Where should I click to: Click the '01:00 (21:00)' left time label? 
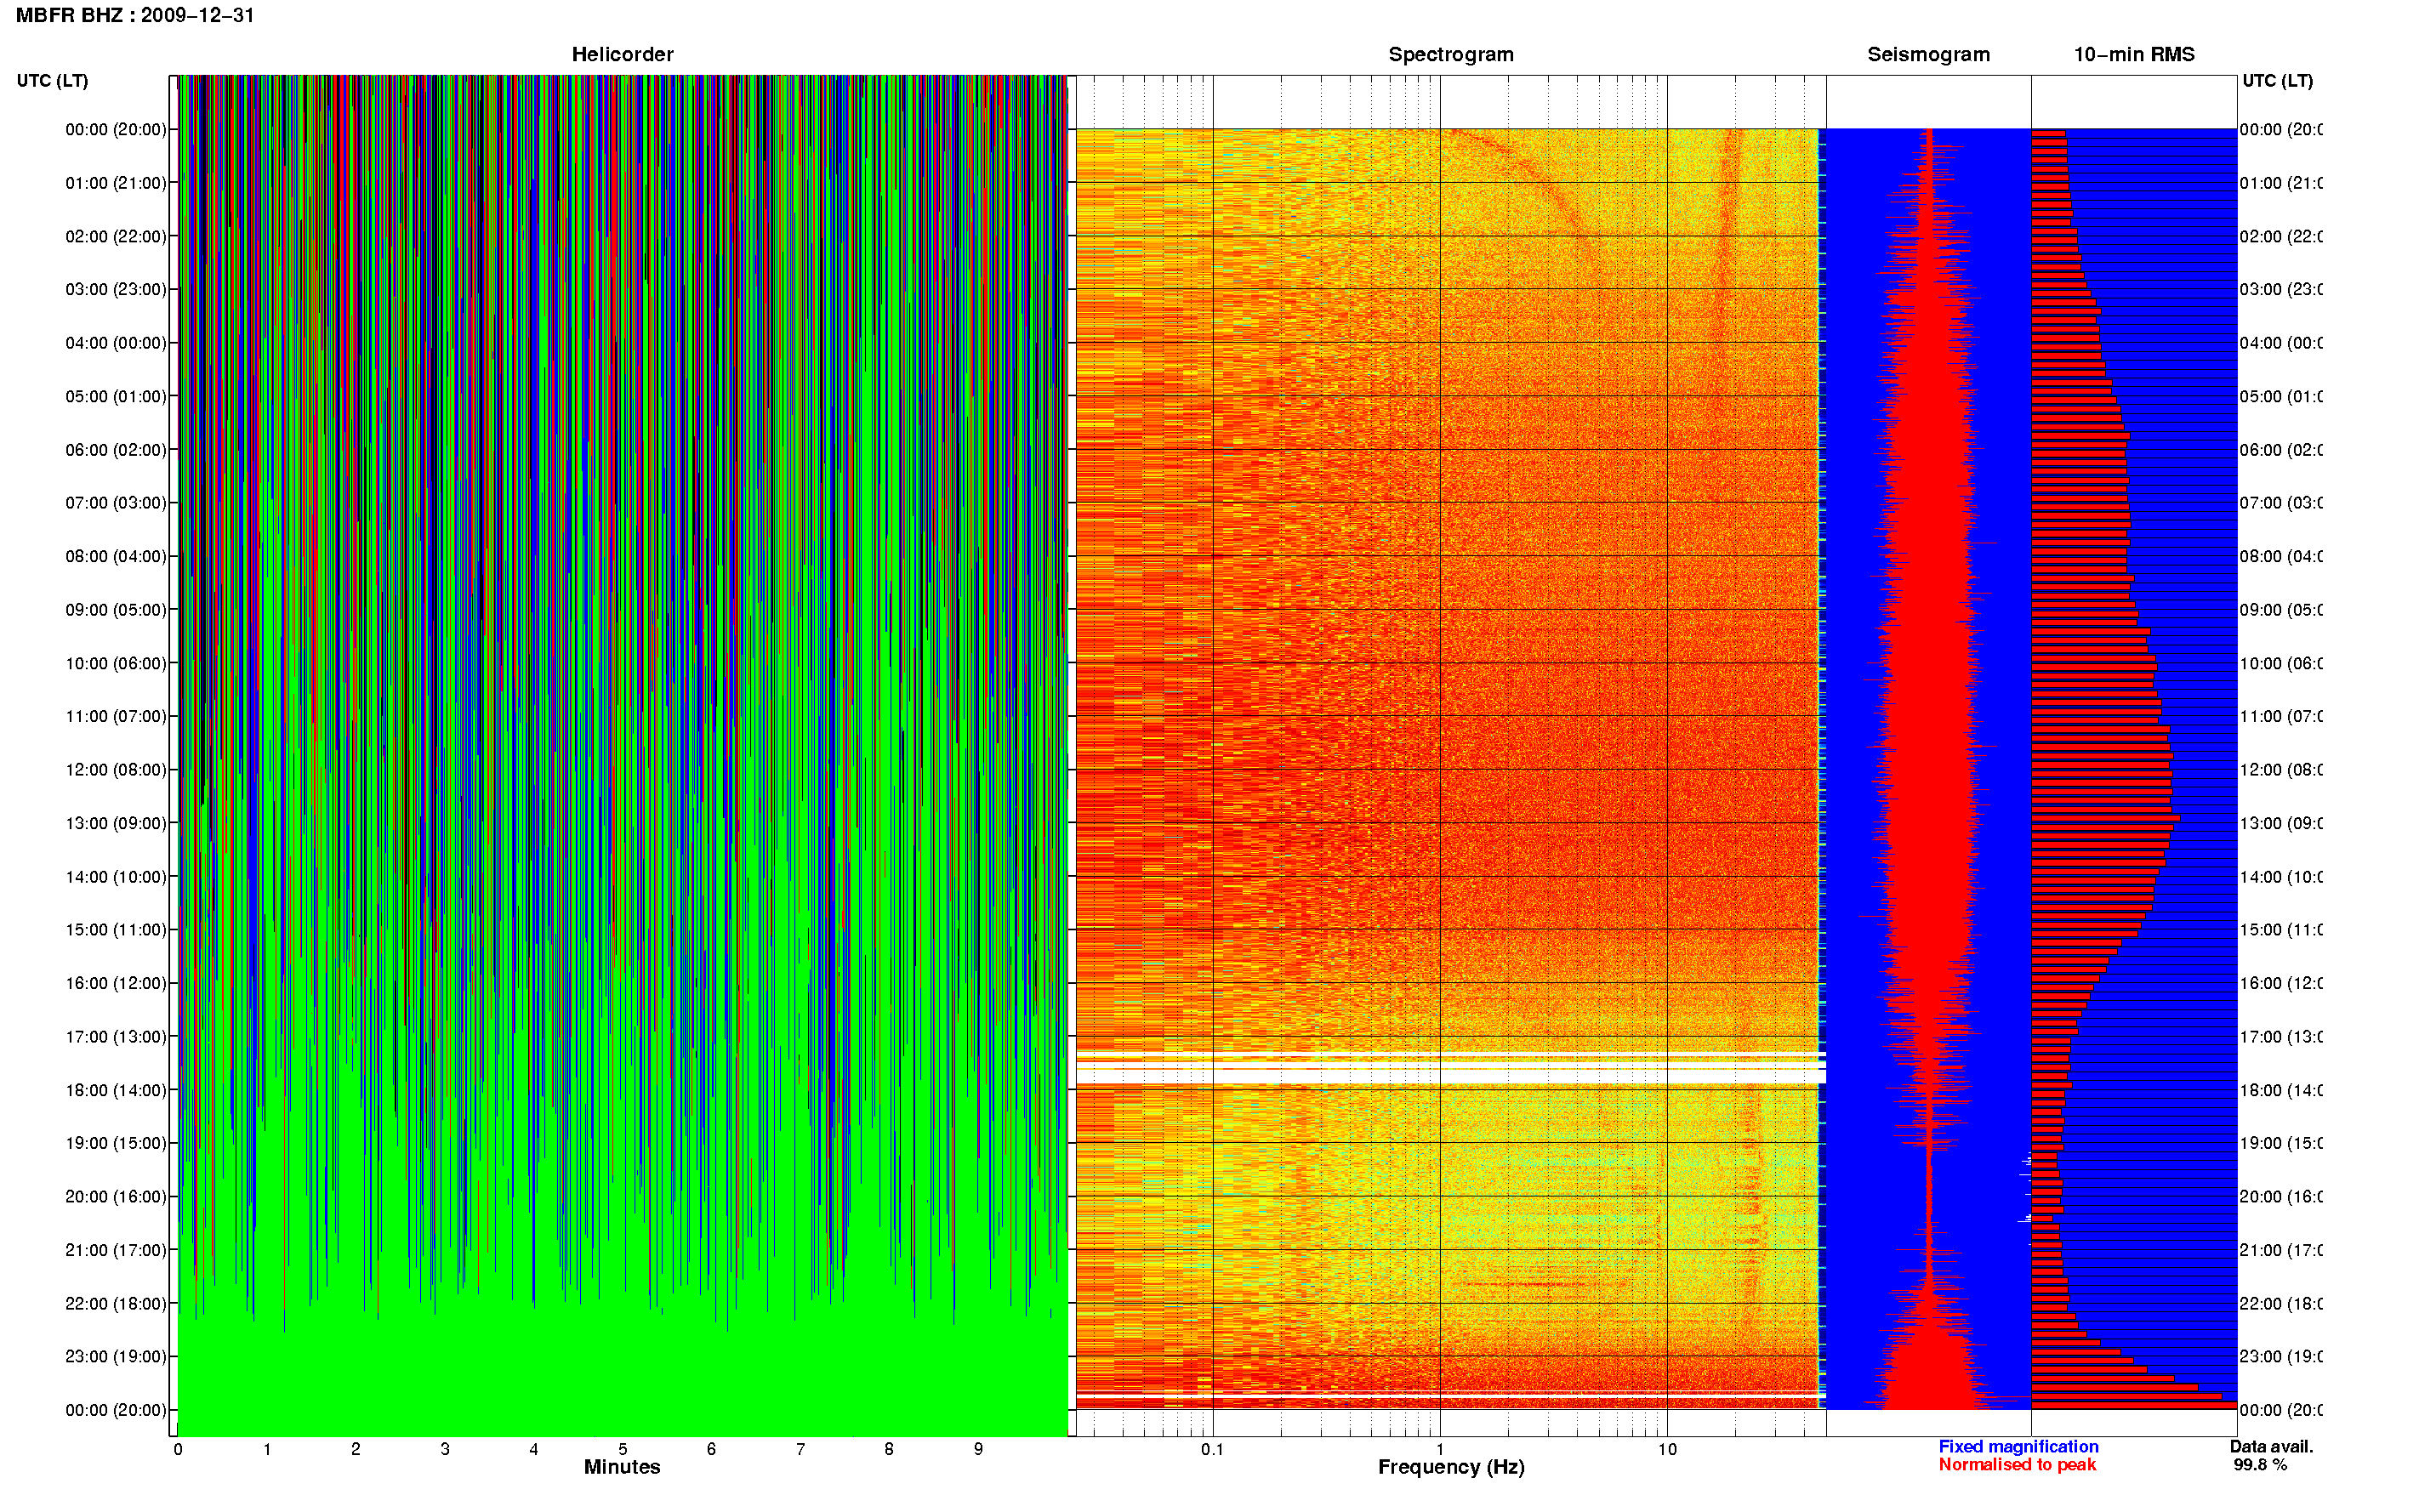[x=116, y=183]
